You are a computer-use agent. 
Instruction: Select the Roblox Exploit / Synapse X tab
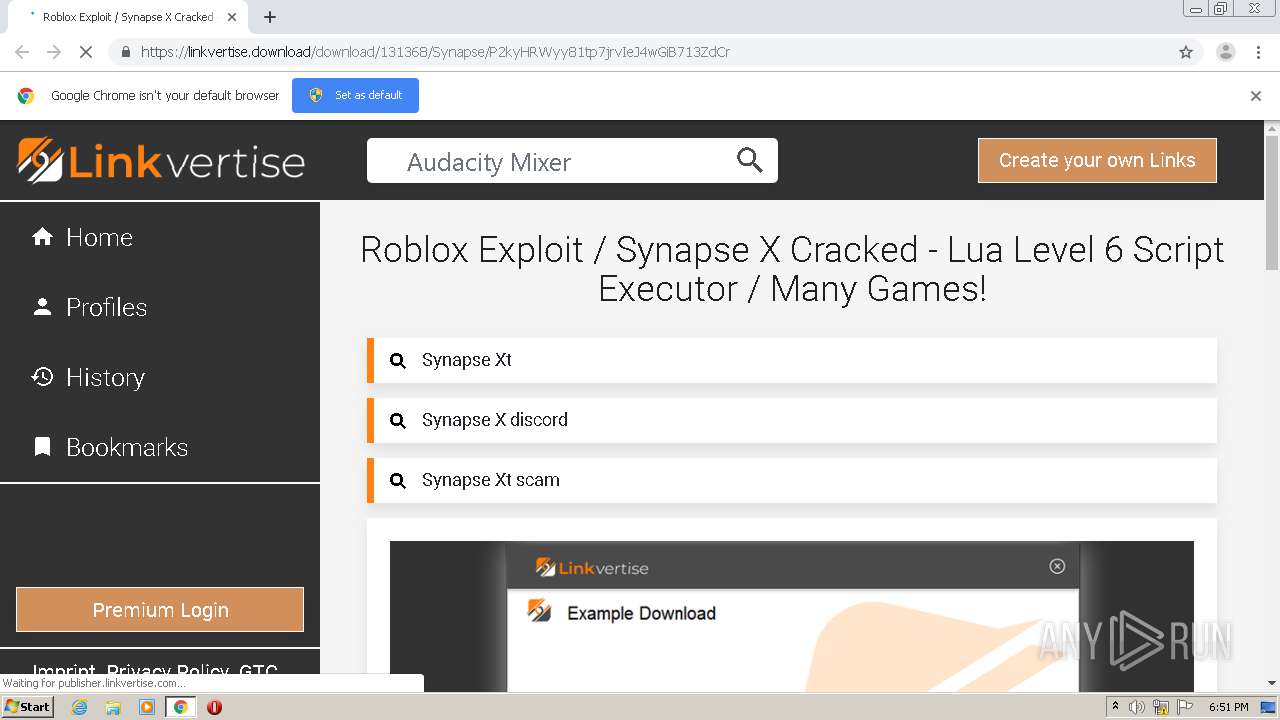(x=128, y=17)
